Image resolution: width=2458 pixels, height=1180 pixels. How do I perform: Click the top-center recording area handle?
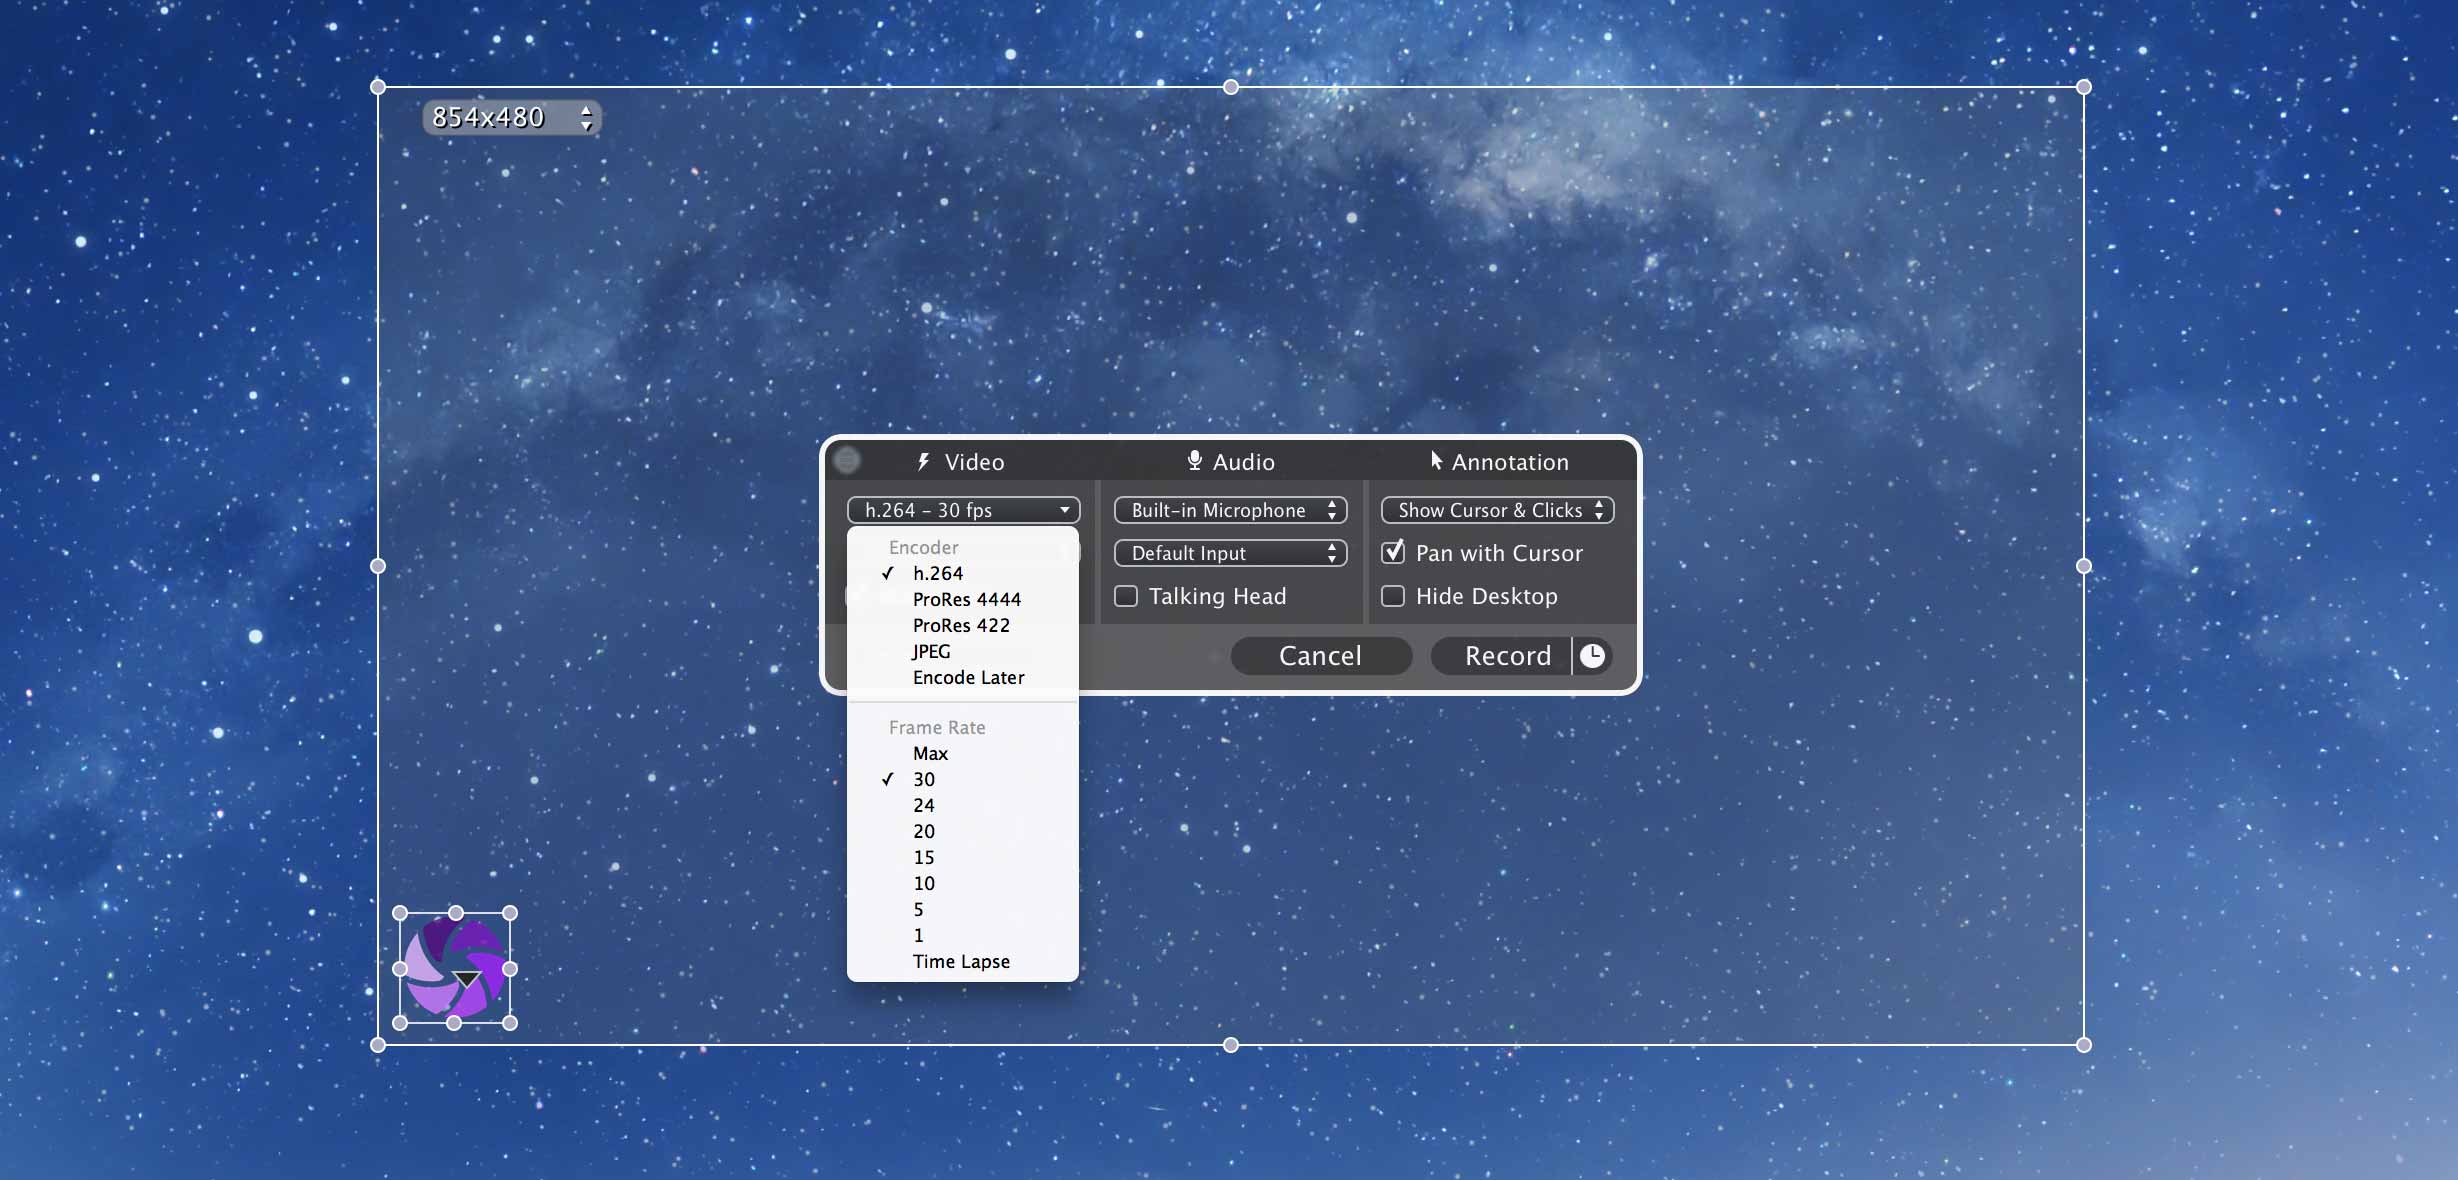point(1231,87)
